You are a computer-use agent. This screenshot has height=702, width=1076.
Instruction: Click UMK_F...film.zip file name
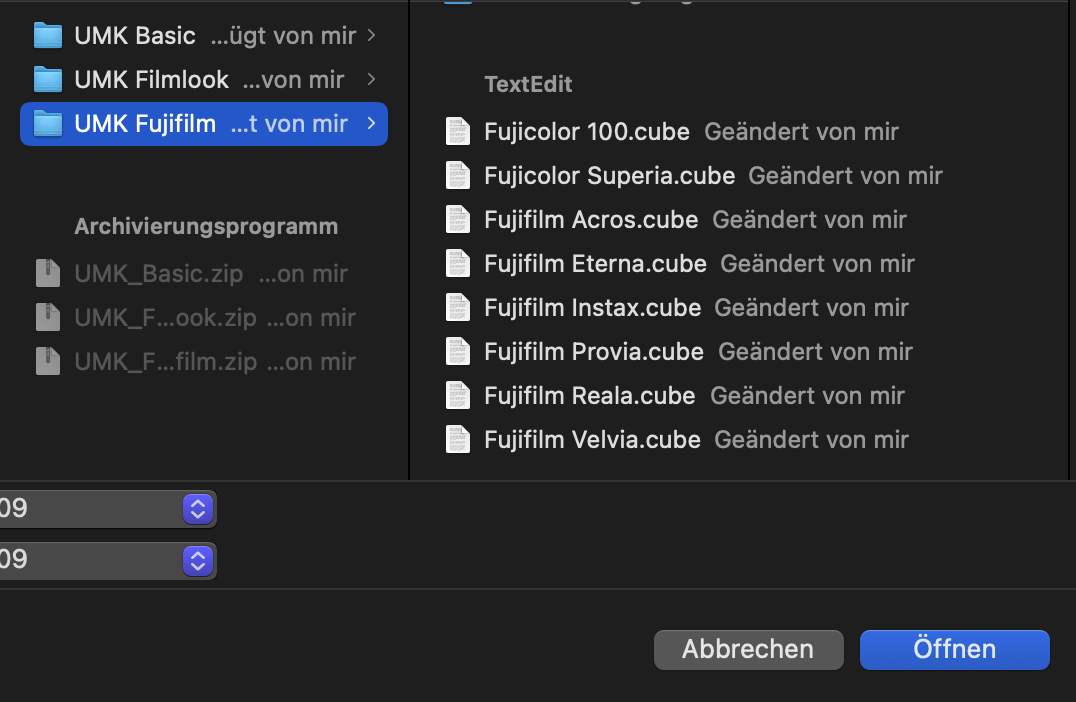pos(165,362)
